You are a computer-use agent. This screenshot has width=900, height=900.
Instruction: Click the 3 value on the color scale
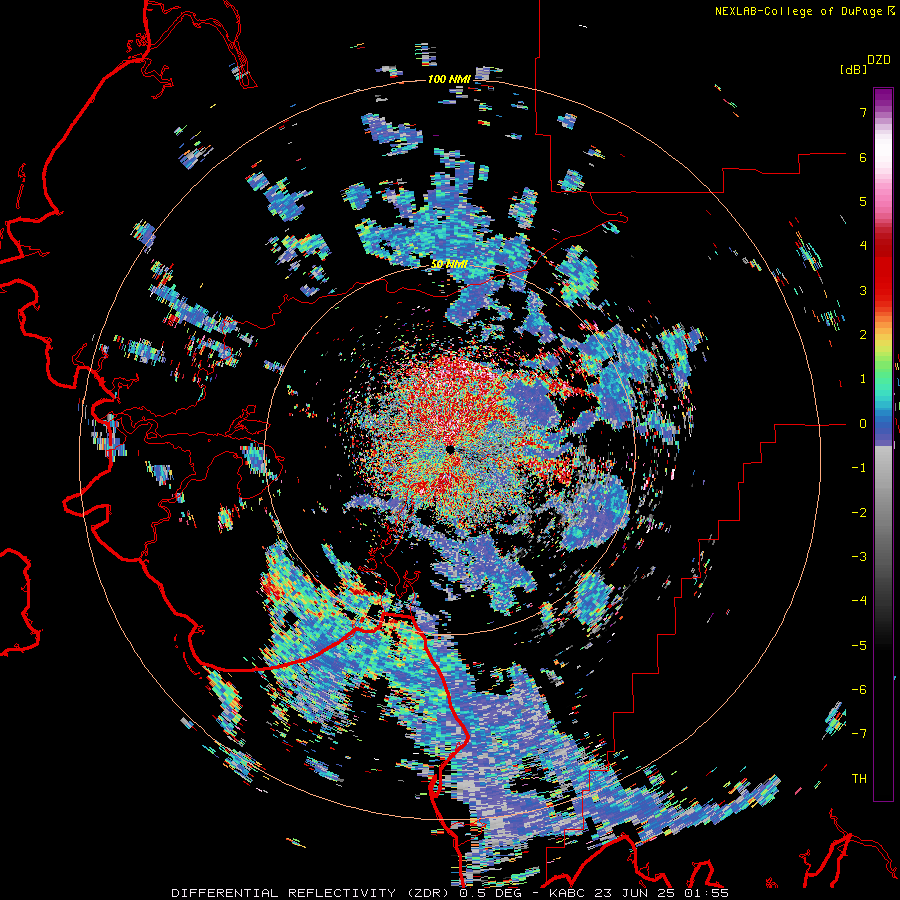tap(863, 290)
